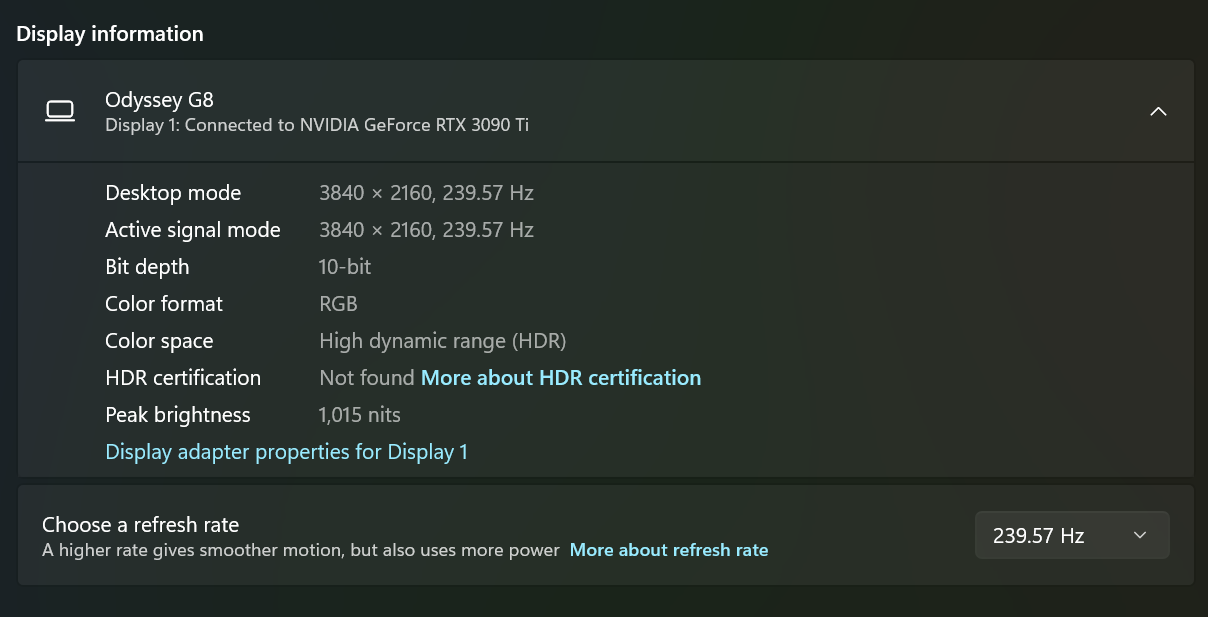Open More about HDR certification link
1208x617 pixels.
[560, 378]
